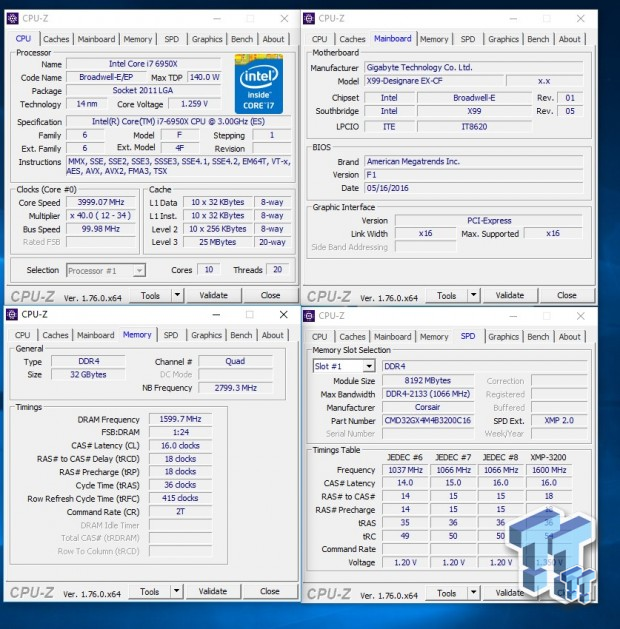Click NB Frequency value 2799.3 MHz

coord(235,388)
